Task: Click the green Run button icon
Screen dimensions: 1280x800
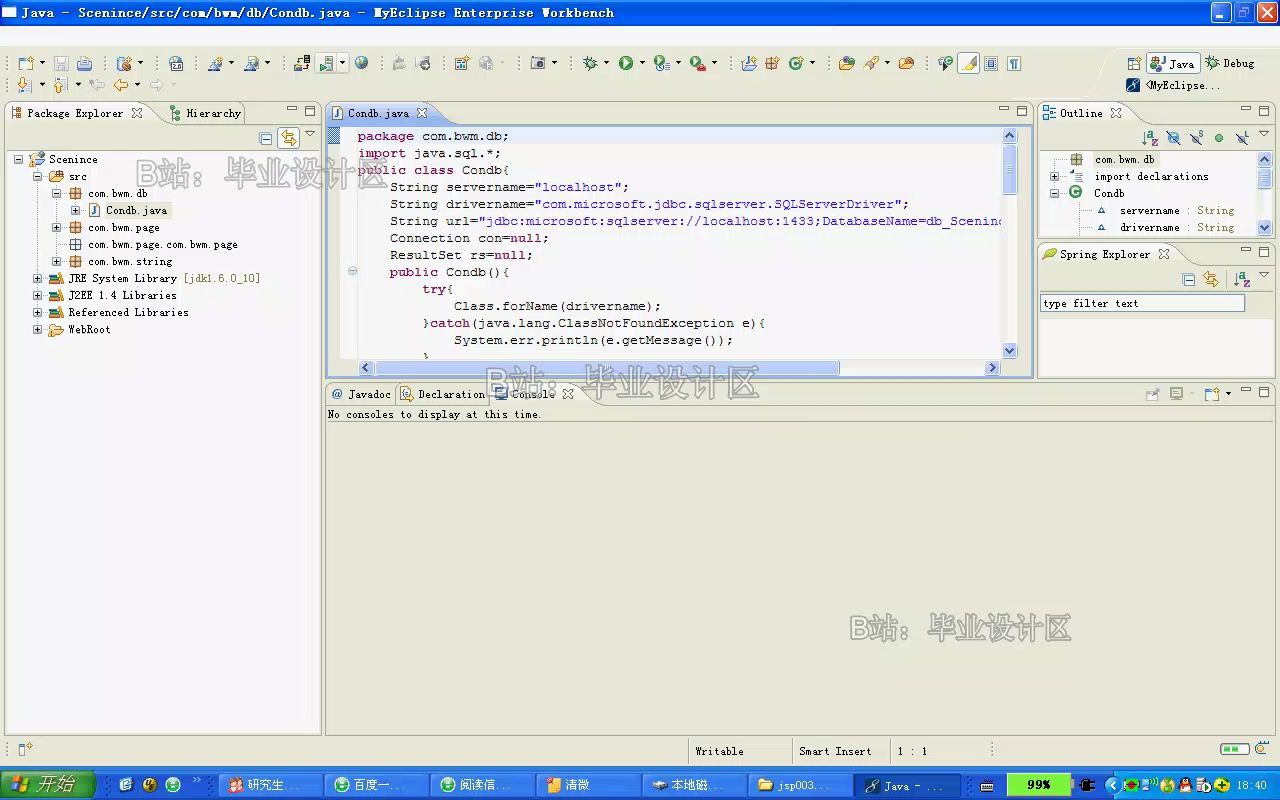Action: pos(626,63)
